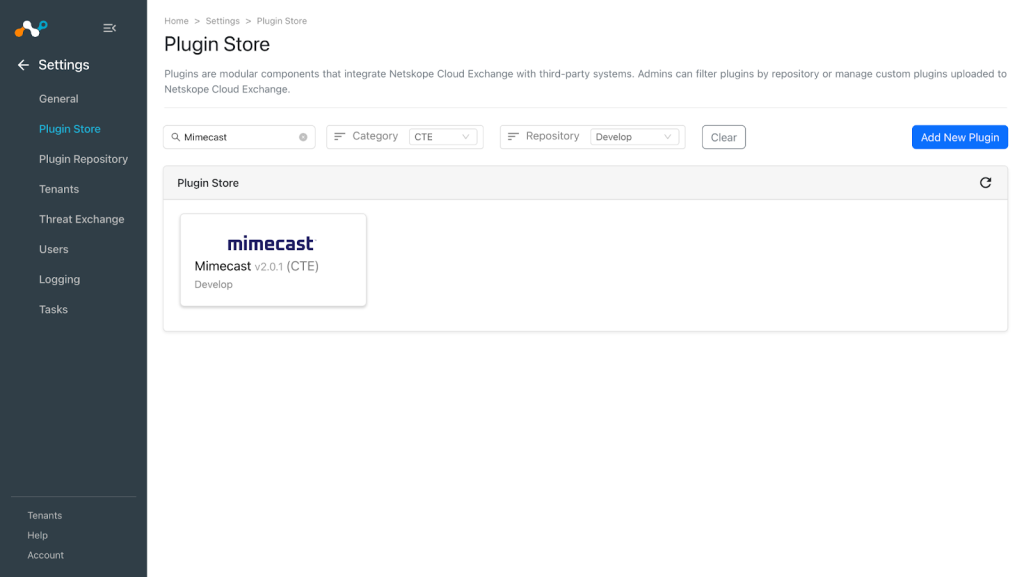This screenshot has width=1024, height=577.
Task: Collapse the sidebar menu icon
Action: coord(110,28)
